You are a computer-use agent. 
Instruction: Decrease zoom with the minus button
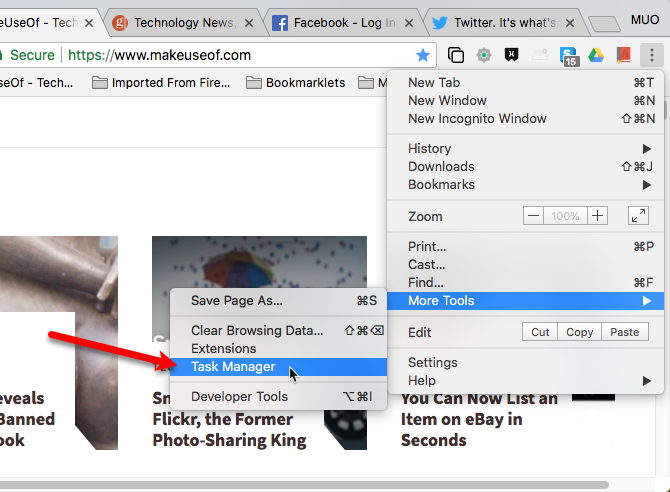[x=533, y=215]
